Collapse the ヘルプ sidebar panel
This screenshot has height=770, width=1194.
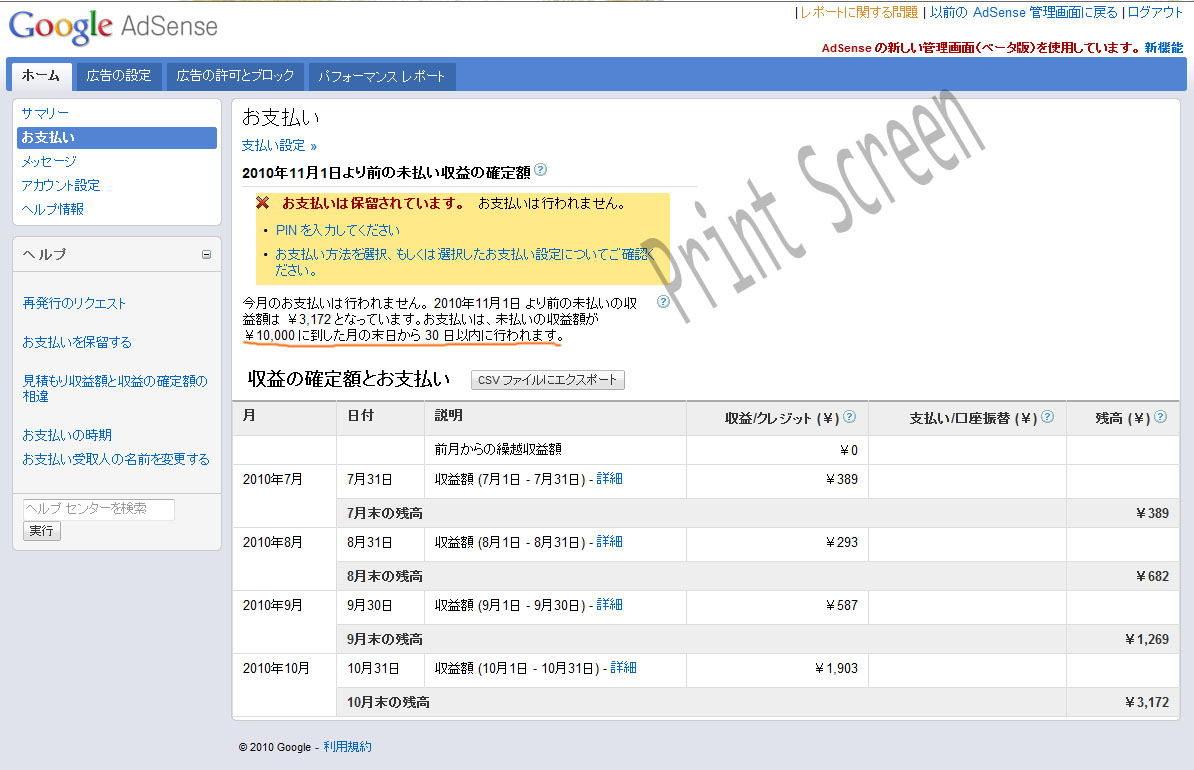206,254
